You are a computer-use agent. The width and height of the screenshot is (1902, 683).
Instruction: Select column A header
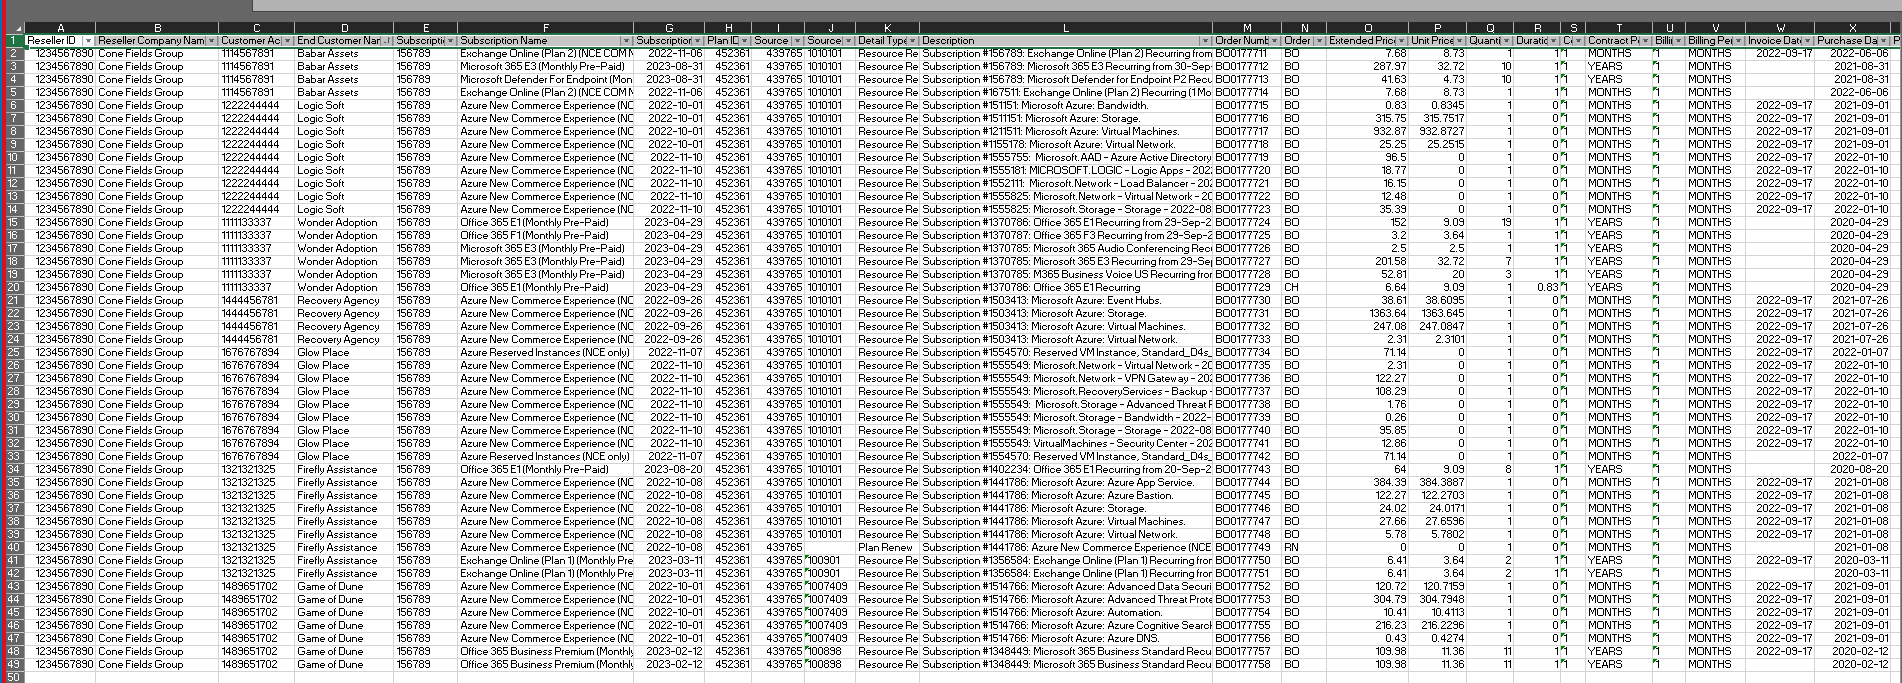pos(60,28)
